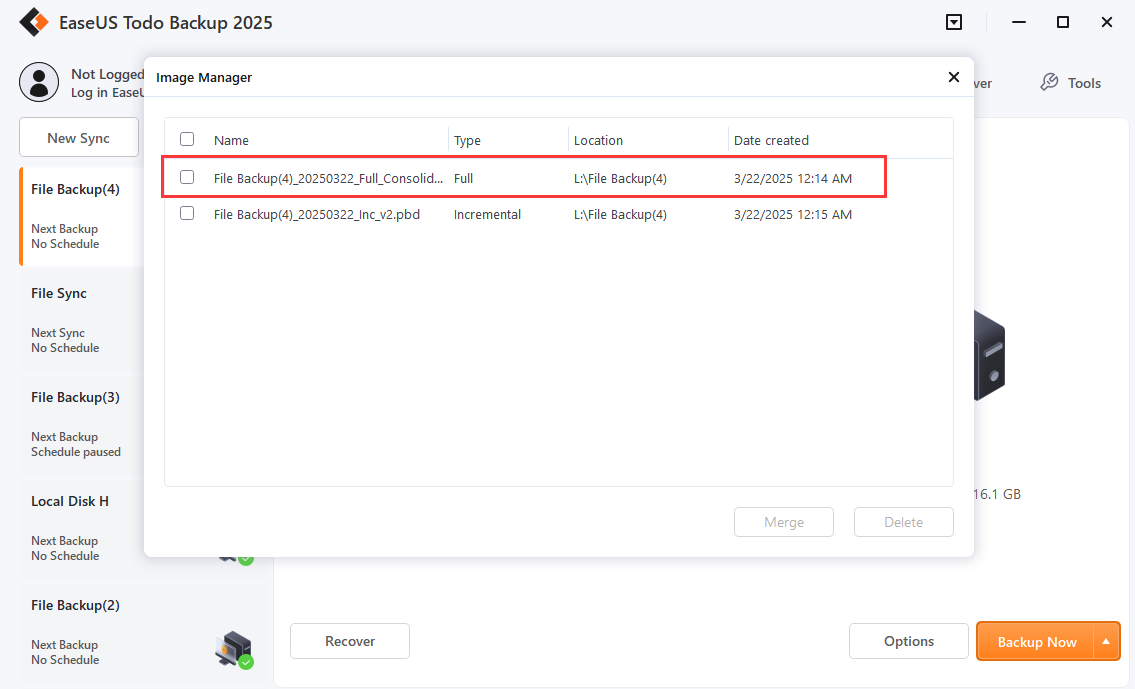Screen dimensions: 1135x689
Task: Click the Delete button
Action: point(903,522)
